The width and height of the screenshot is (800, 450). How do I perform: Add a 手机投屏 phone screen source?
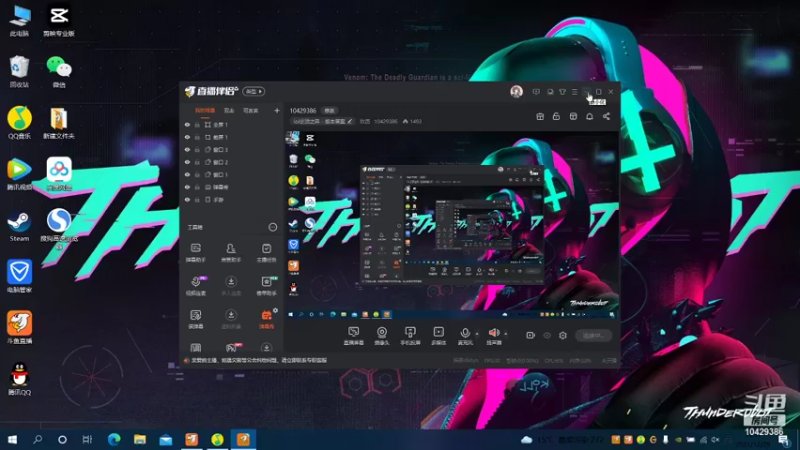click(410, 336)
